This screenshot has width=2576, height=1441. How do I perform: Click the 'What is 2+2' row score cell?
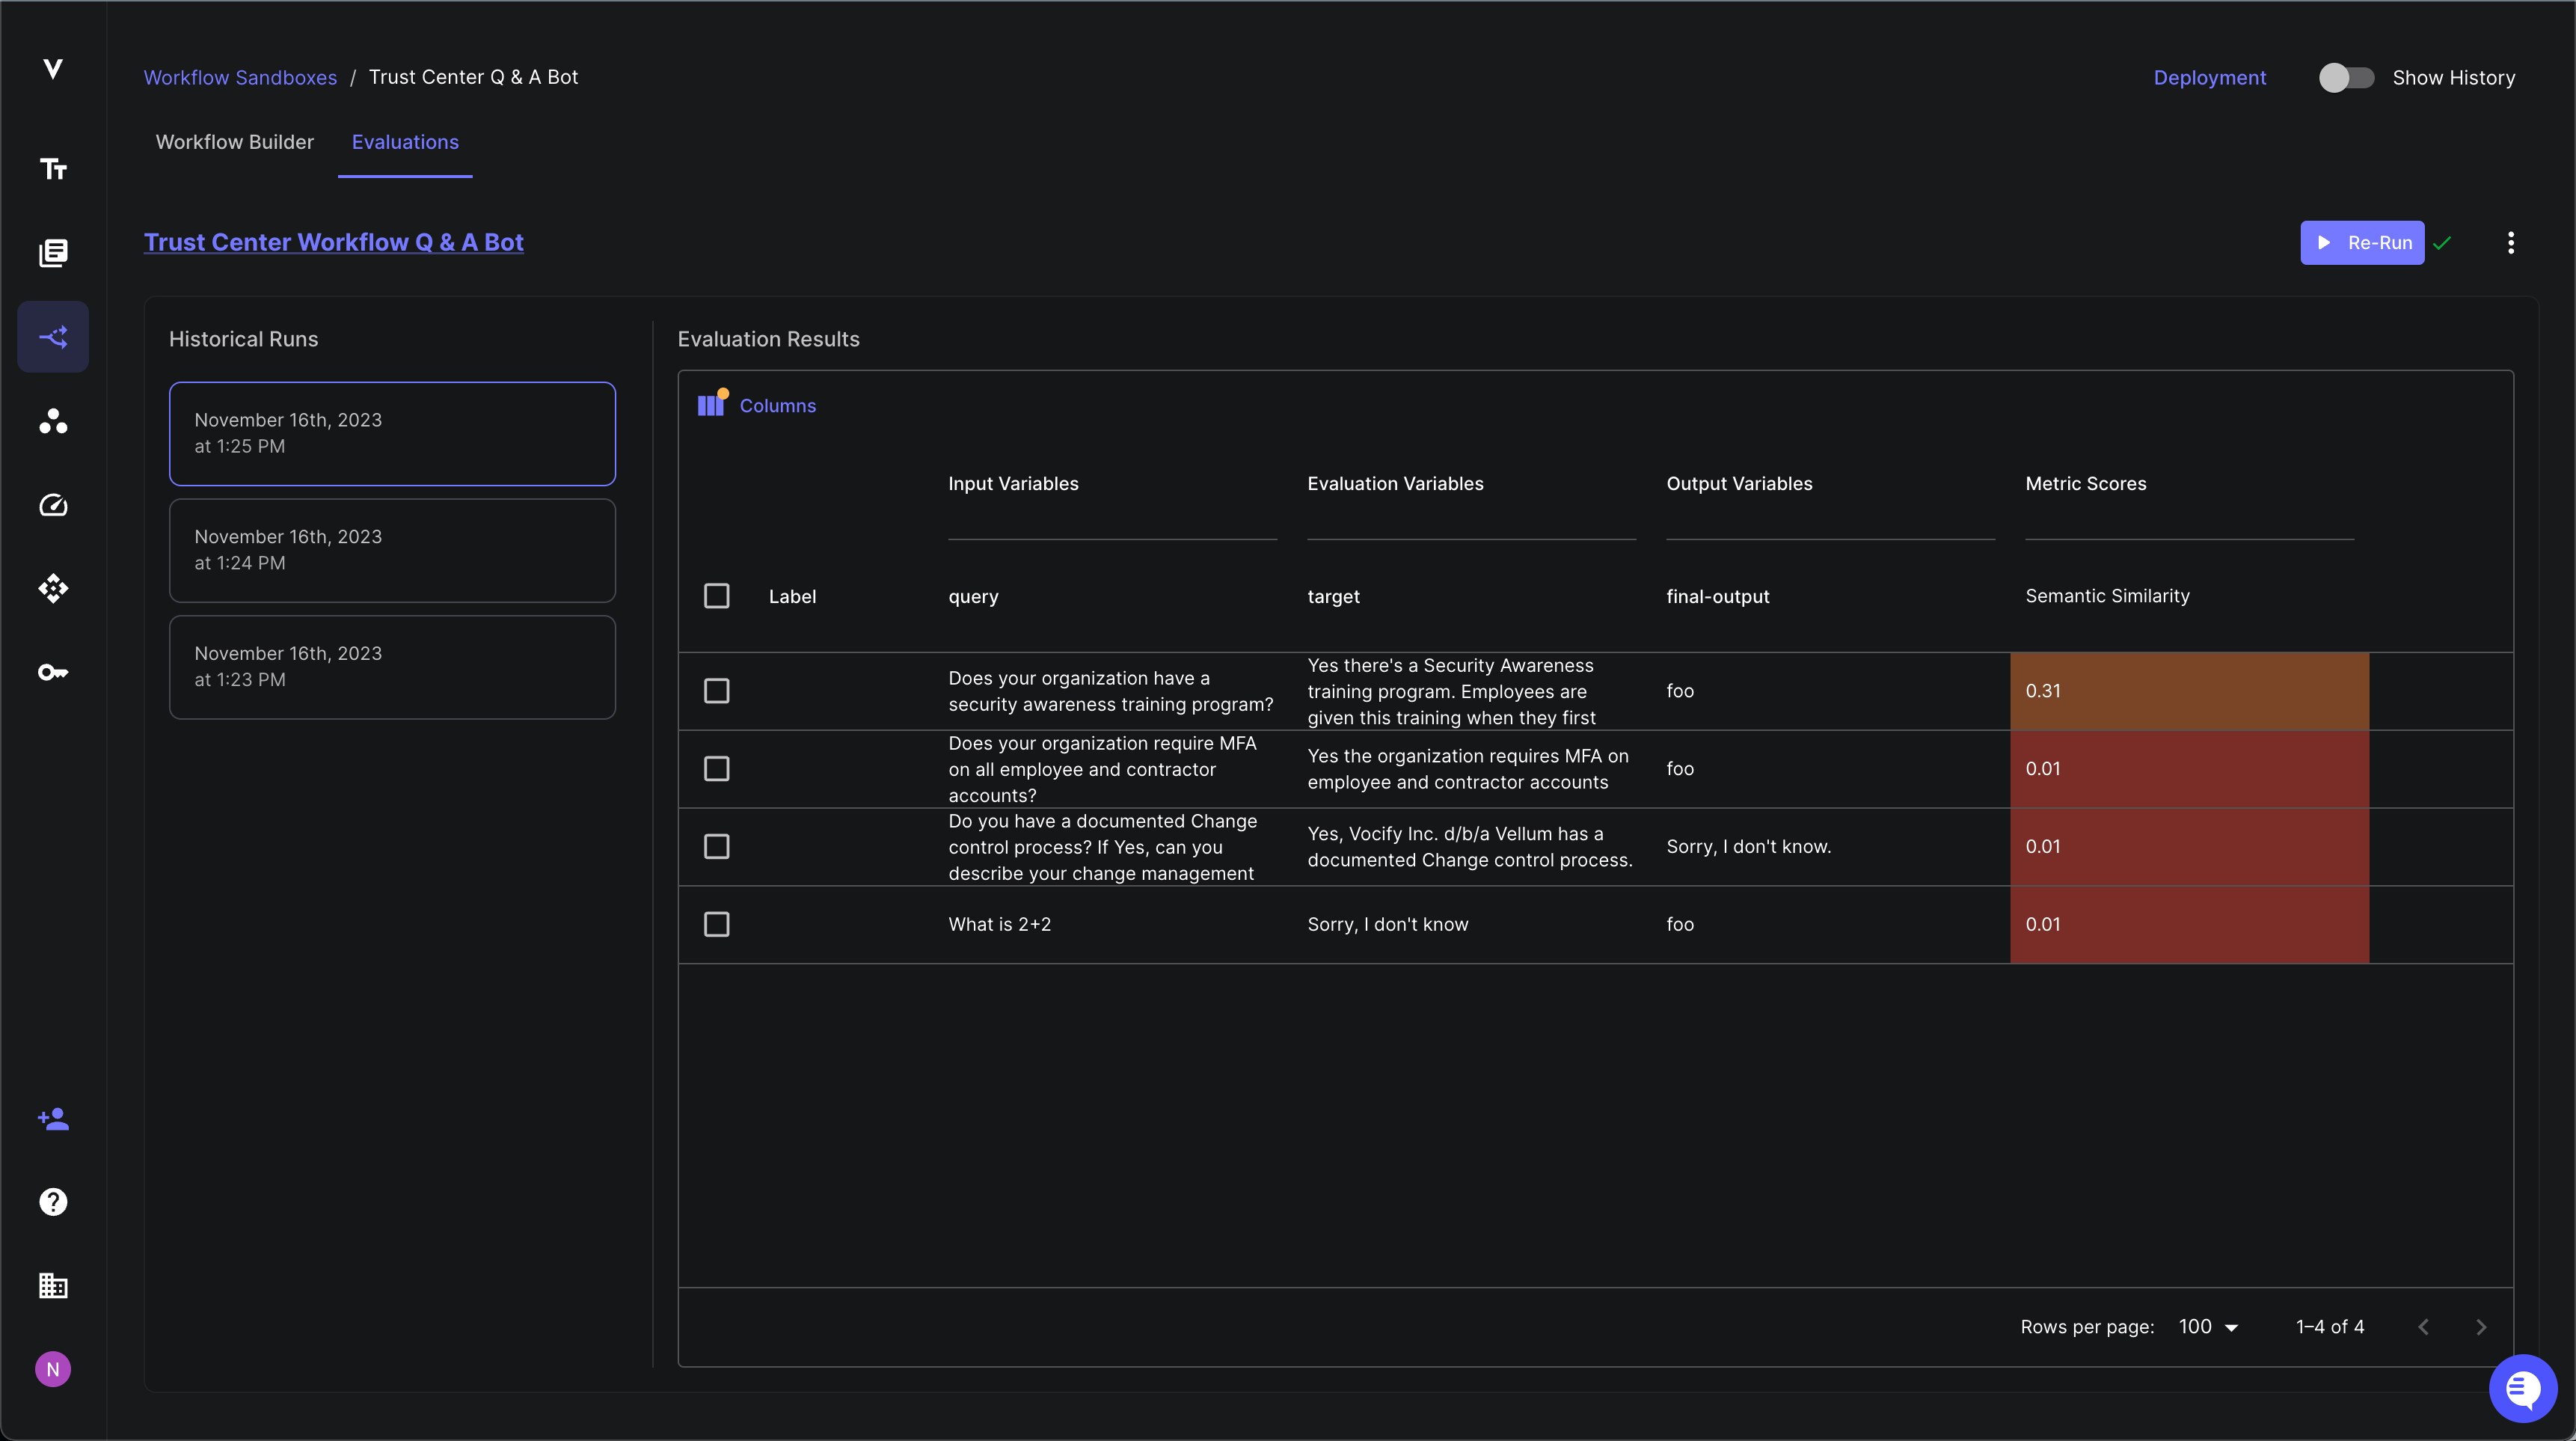(x=2190, y=924)
